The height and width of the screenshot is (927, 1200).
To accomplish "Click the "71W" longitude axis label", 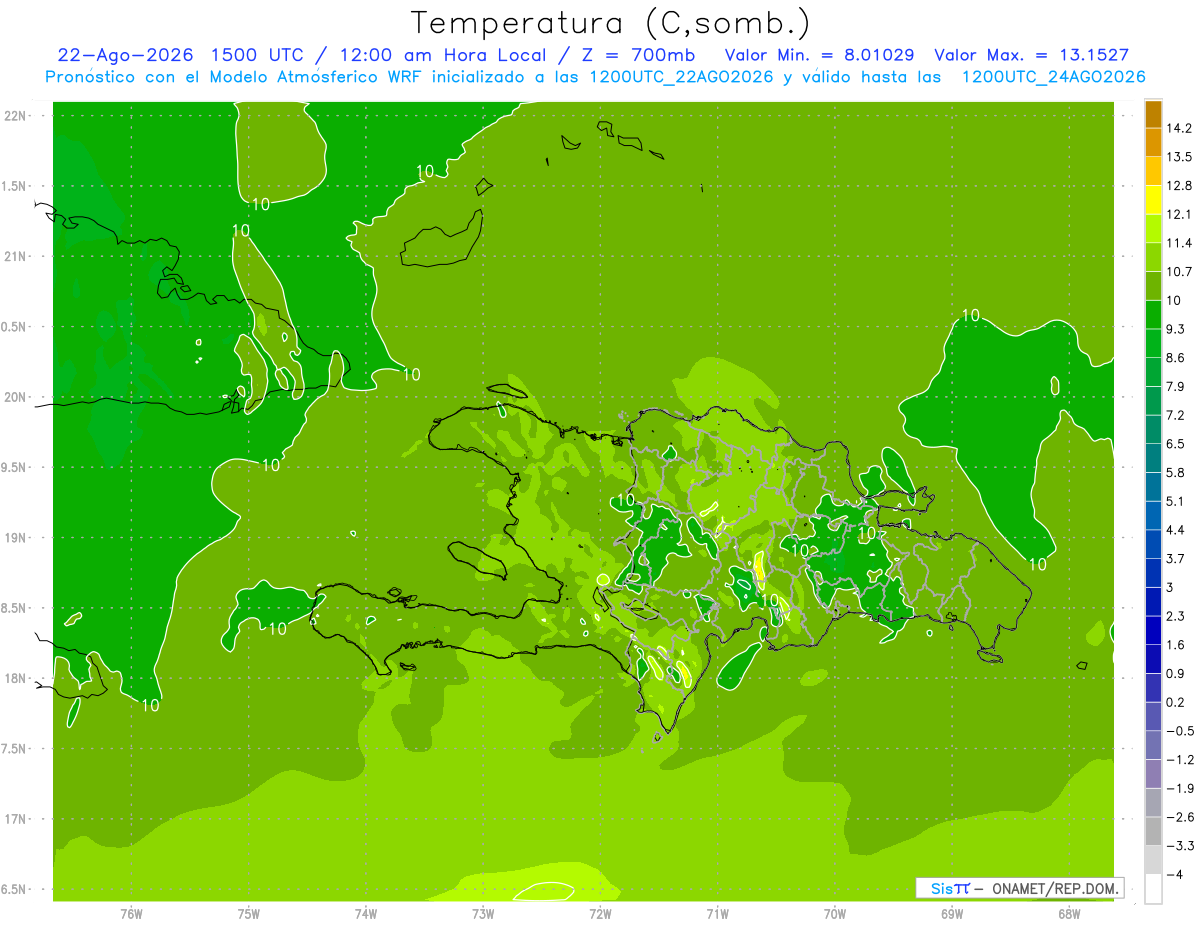I will click(717, 914).
